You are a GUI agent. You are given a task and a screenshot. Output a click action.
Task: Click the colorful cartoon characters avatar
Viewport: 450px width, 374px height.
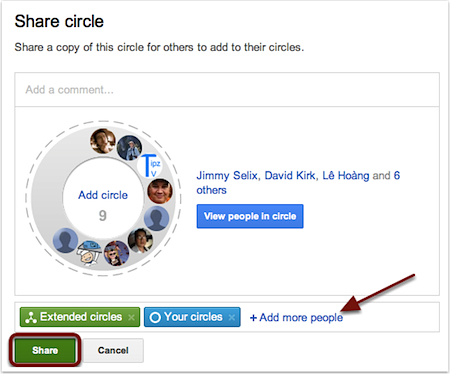(x=116, y=253)
